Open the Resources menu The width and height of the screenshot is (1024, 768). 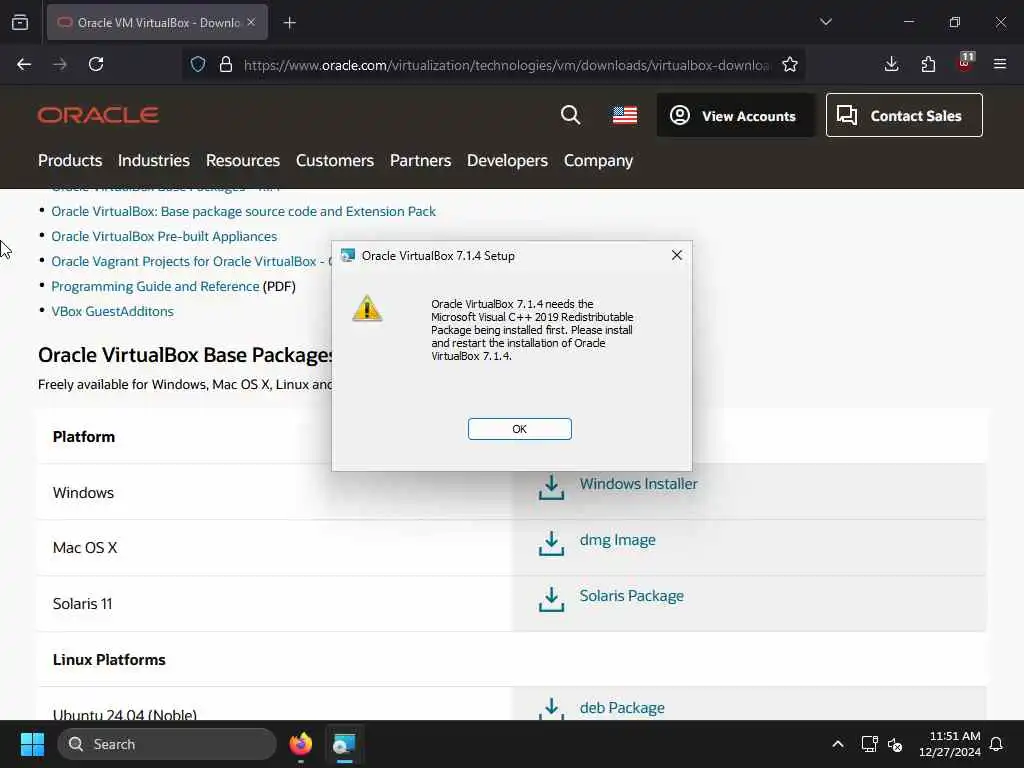(242, 161)
